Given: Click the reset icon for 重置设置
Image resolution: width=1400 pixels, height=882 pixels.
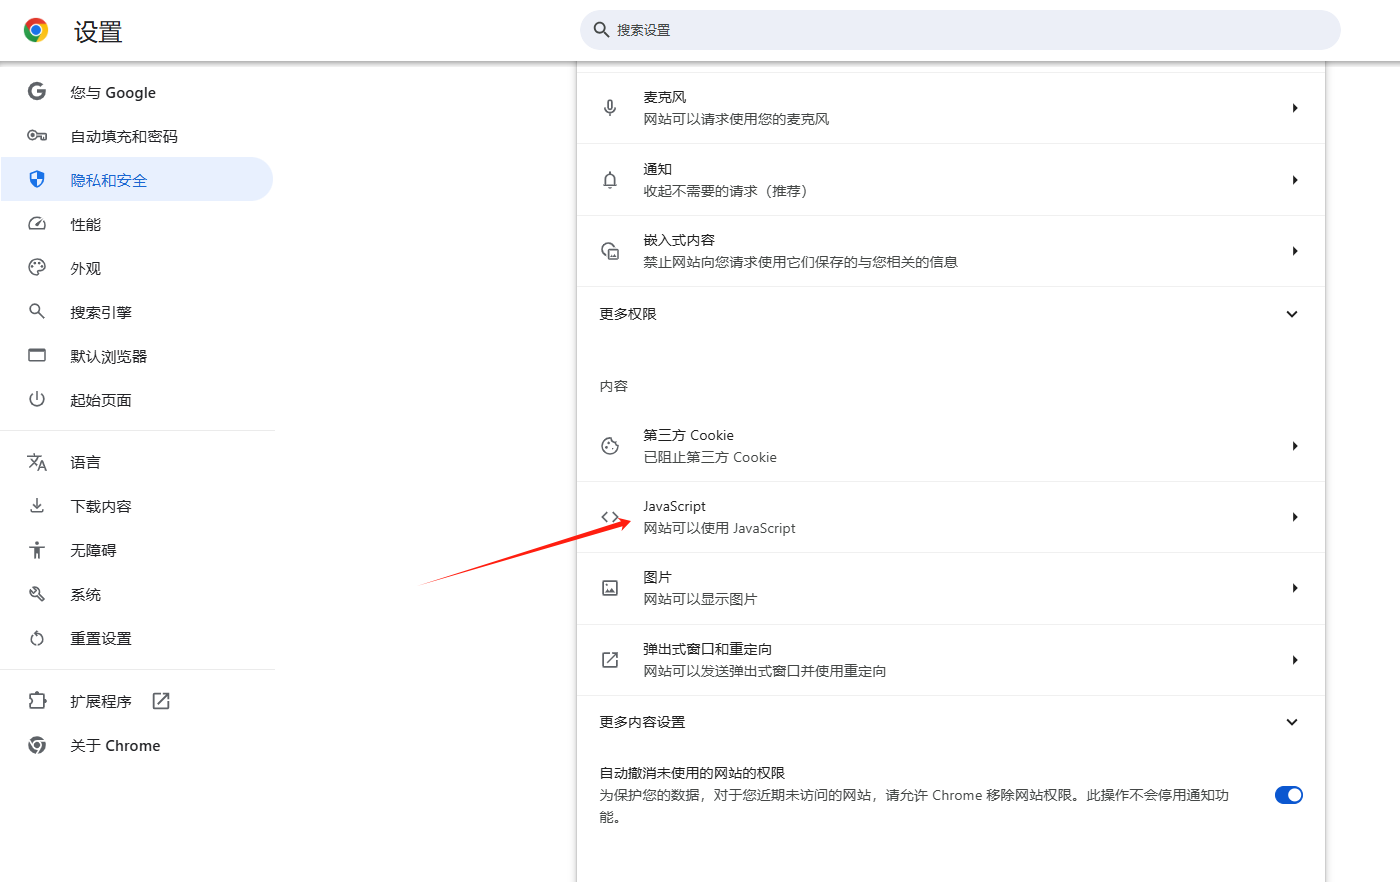Looking at the screenshot, I should click(x=37, y=638).
